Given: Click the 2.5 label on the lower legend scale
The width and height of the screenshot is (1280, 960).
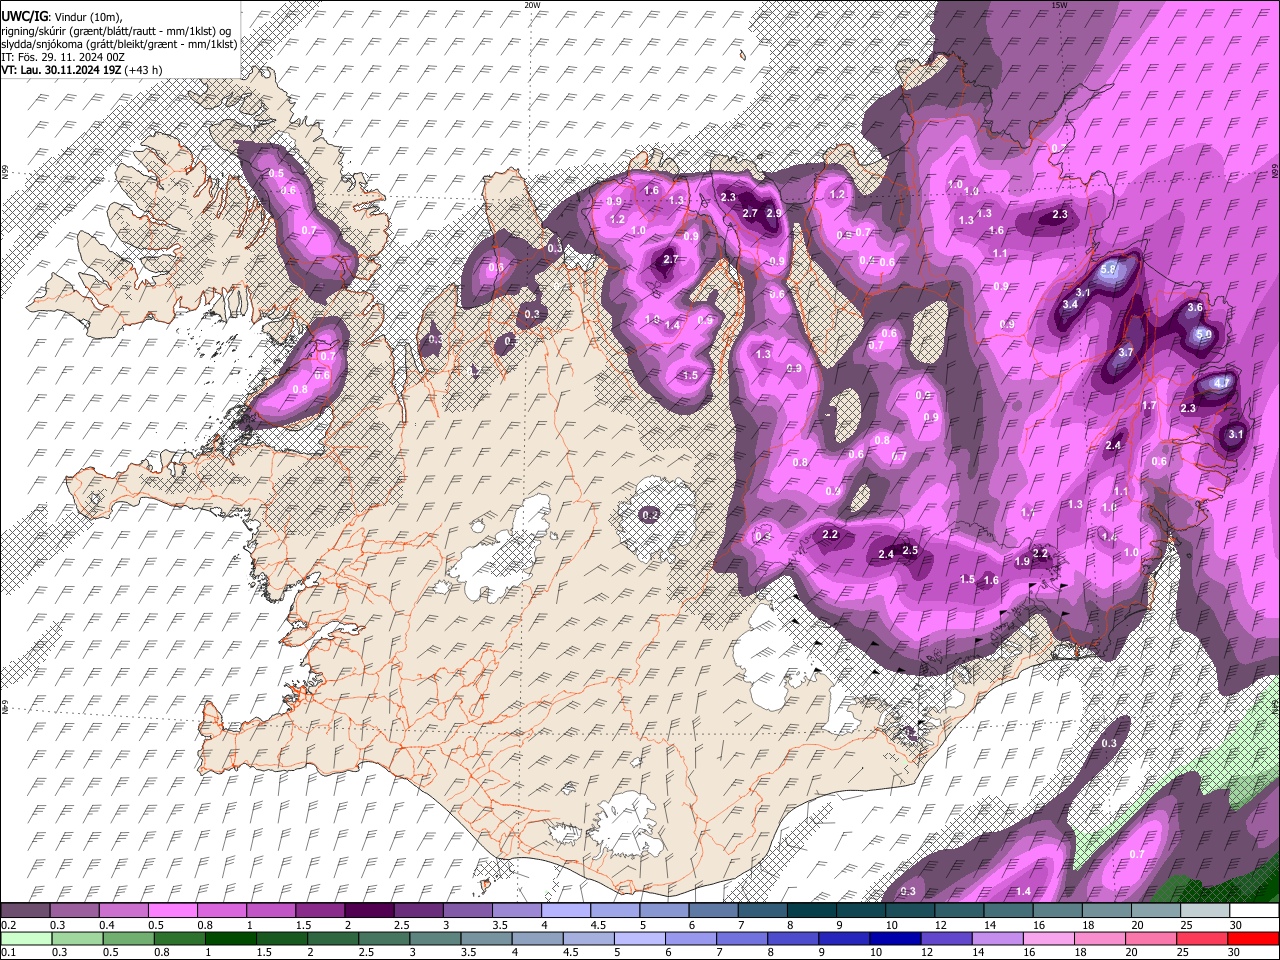Looking at the screenshot, I should pyautogui.click(x=366, y=952).
